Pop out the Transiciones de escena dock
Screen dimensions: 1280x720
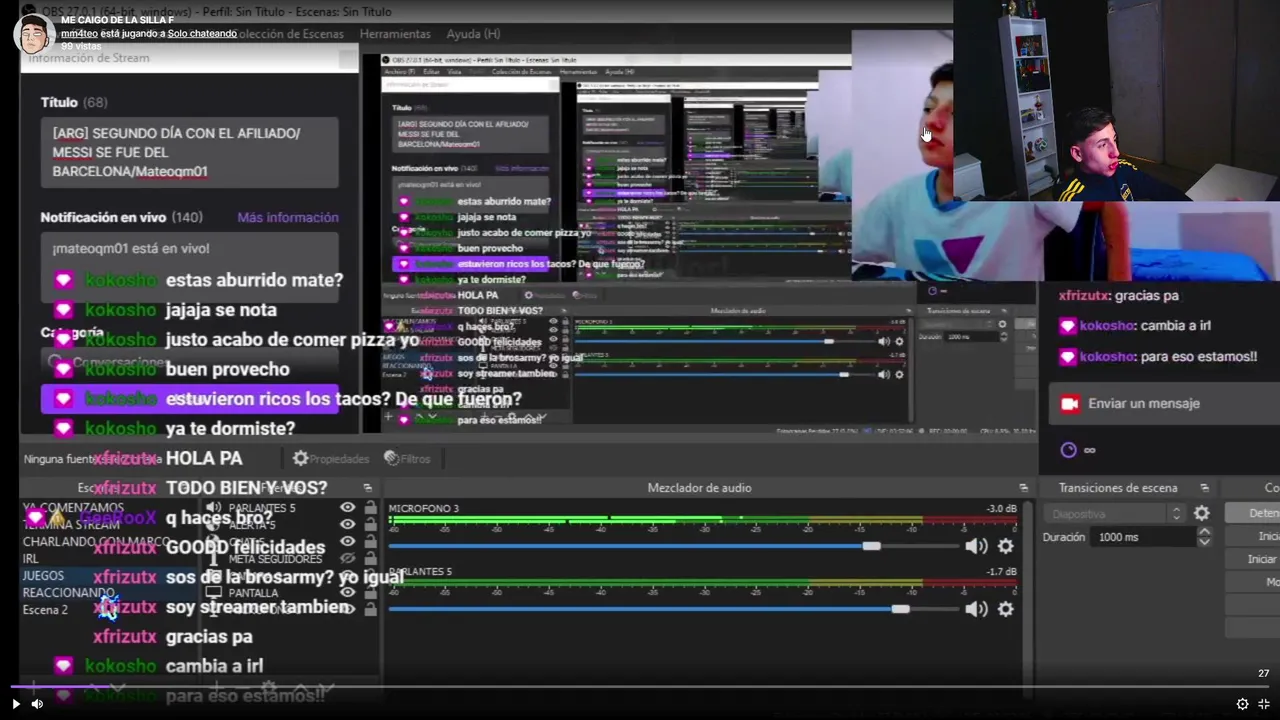click(x=1205, y=488)
